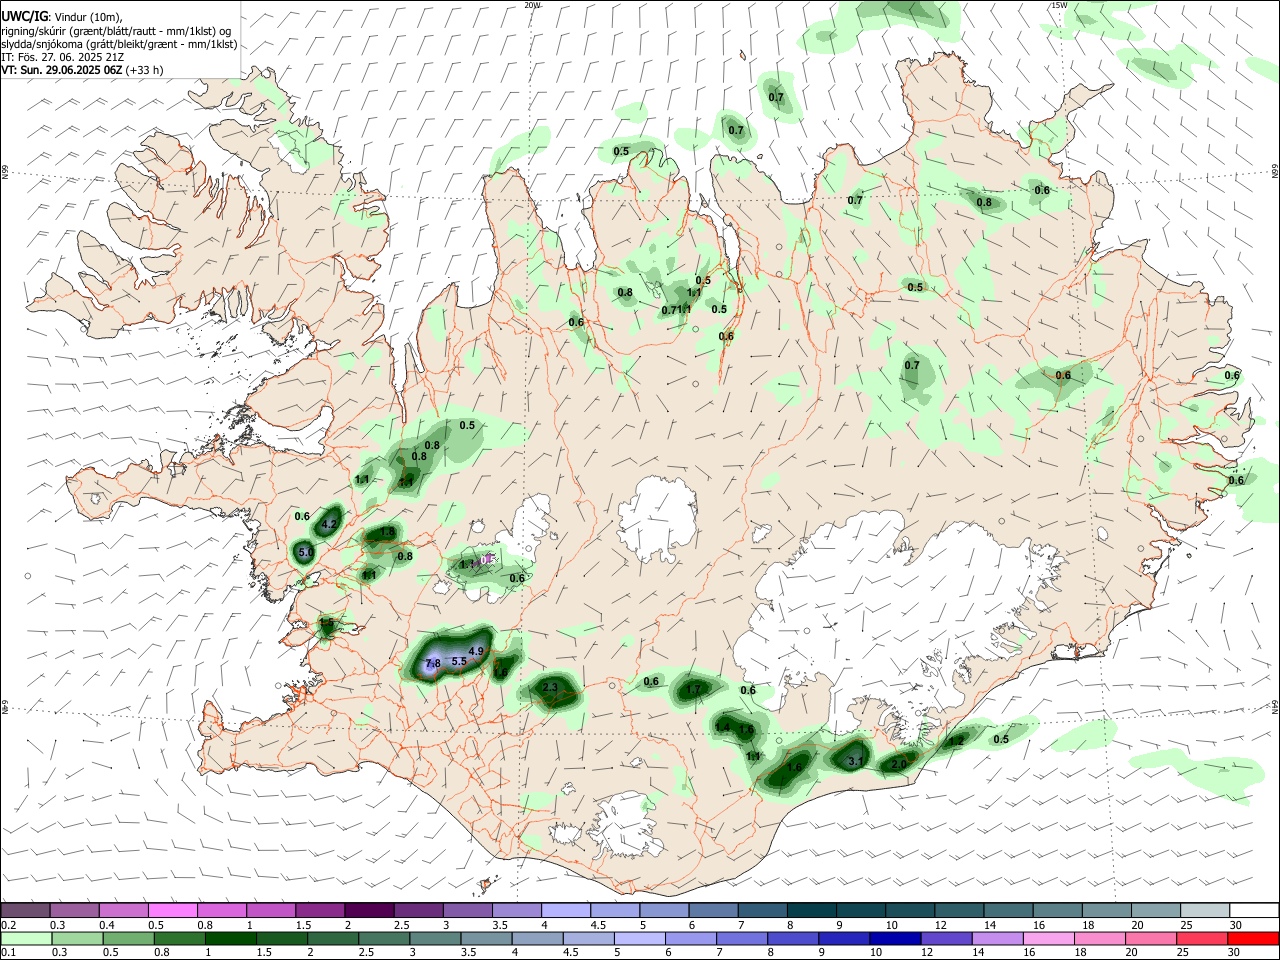Pick the darkest green swatch between 1 and 1.5
The width and height of the screenshot is (1280, 960).
[x=229, y=938]
